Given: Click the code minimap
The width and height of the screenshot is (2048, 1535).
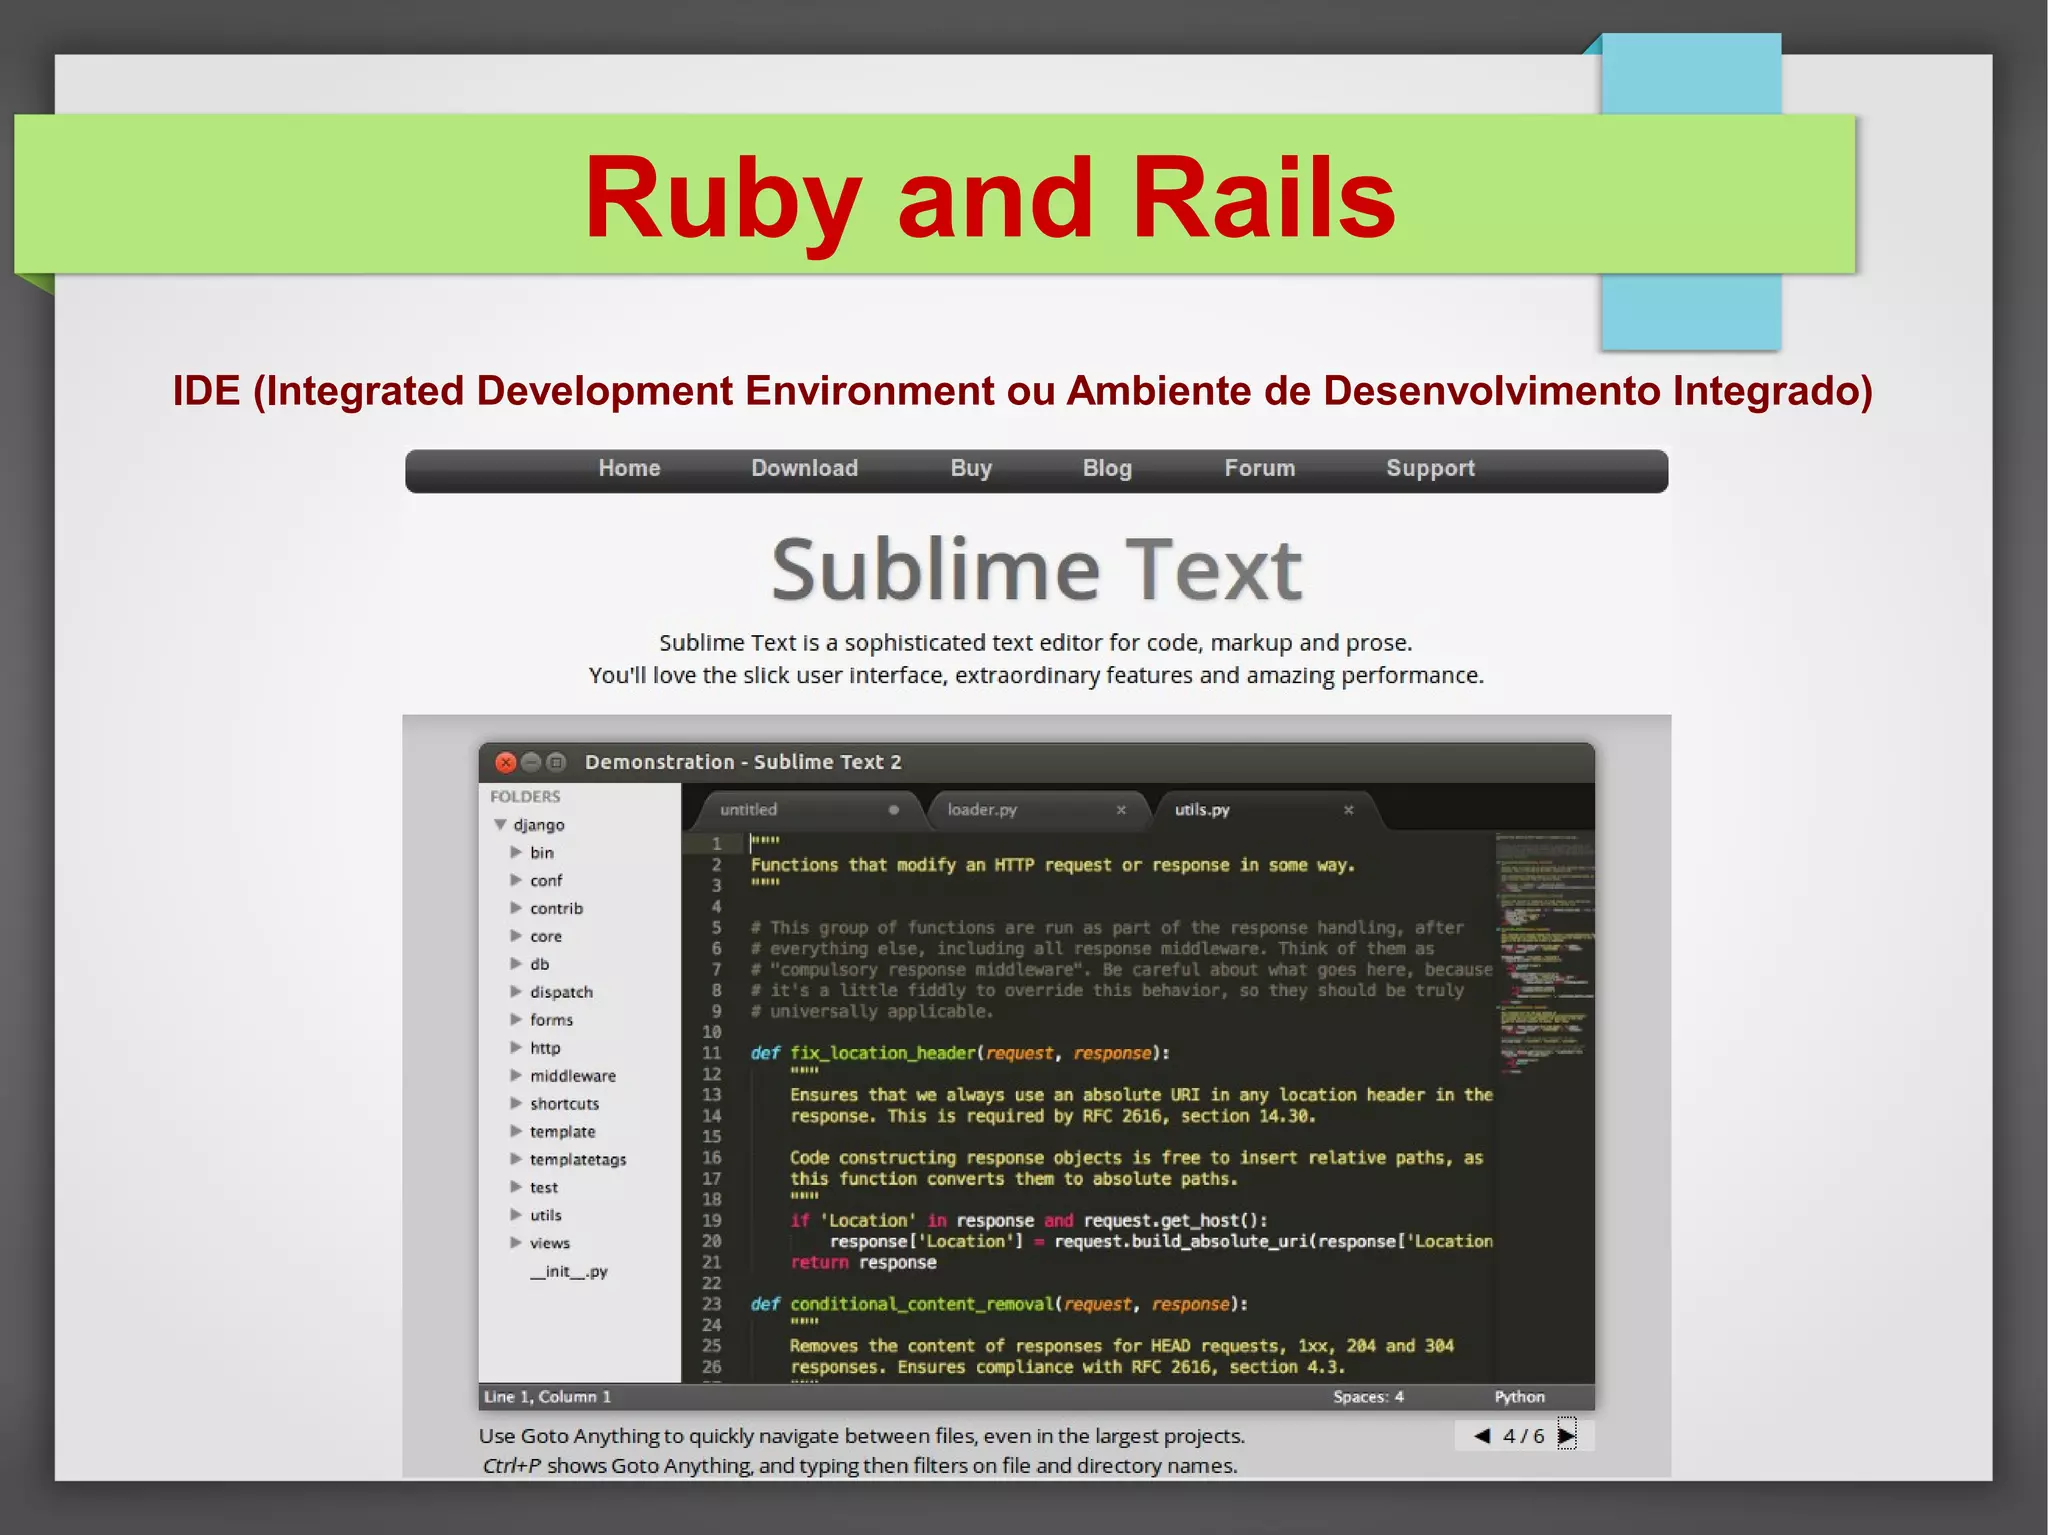Looking at the screenshot, I should click(x=1544, y=953).
